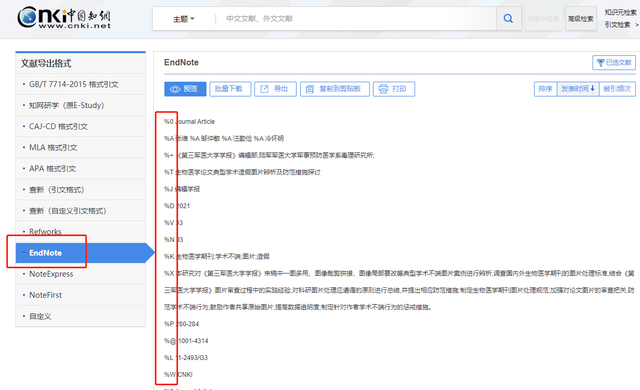Click the 预览 preview button
This screenshot has height=390, width=640.
[185, 89]
